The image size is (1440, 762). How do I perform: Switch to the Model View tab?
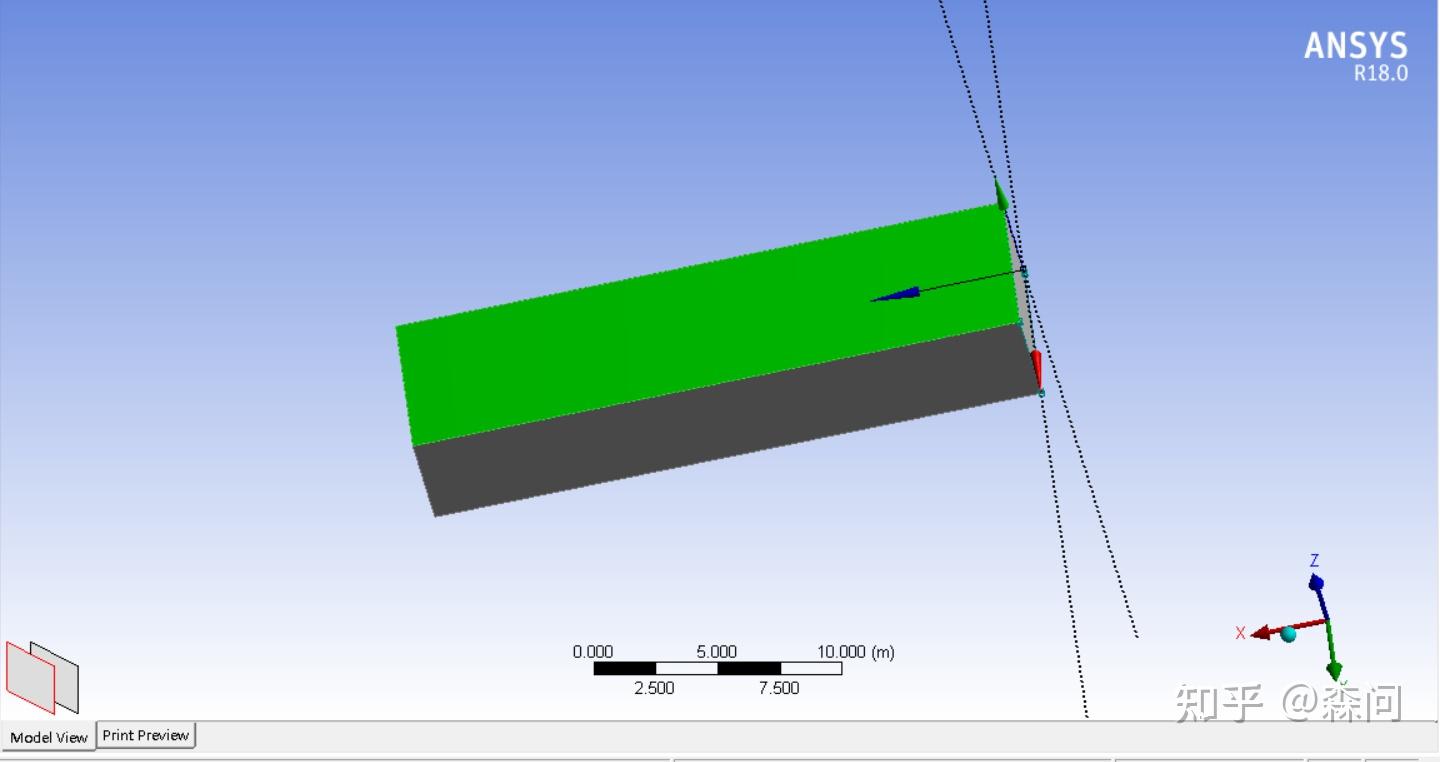[x=47, y=738]
